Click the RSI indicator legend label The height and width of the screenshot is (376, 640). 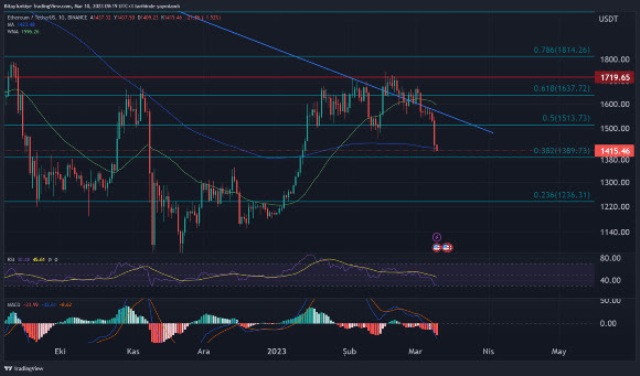10,259
